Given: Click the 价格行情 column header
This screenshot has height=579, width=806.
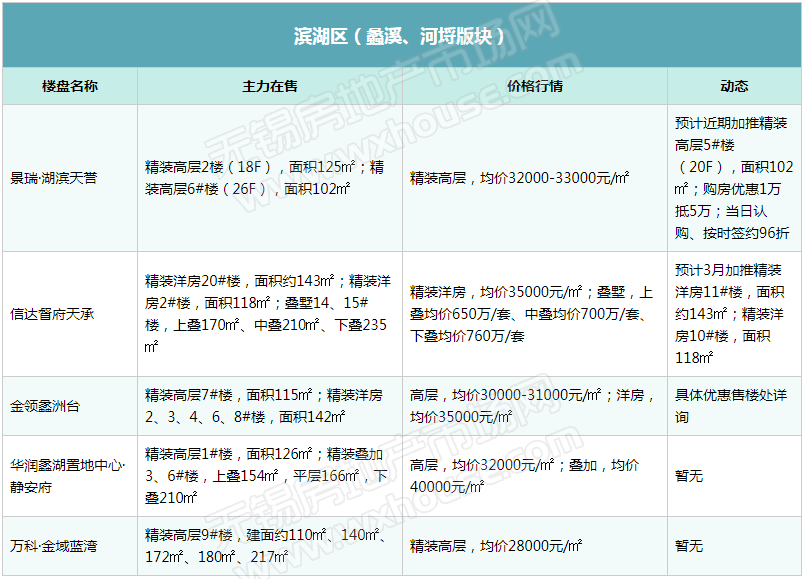Looking at the screenshot, I should [x=535, y=86].
